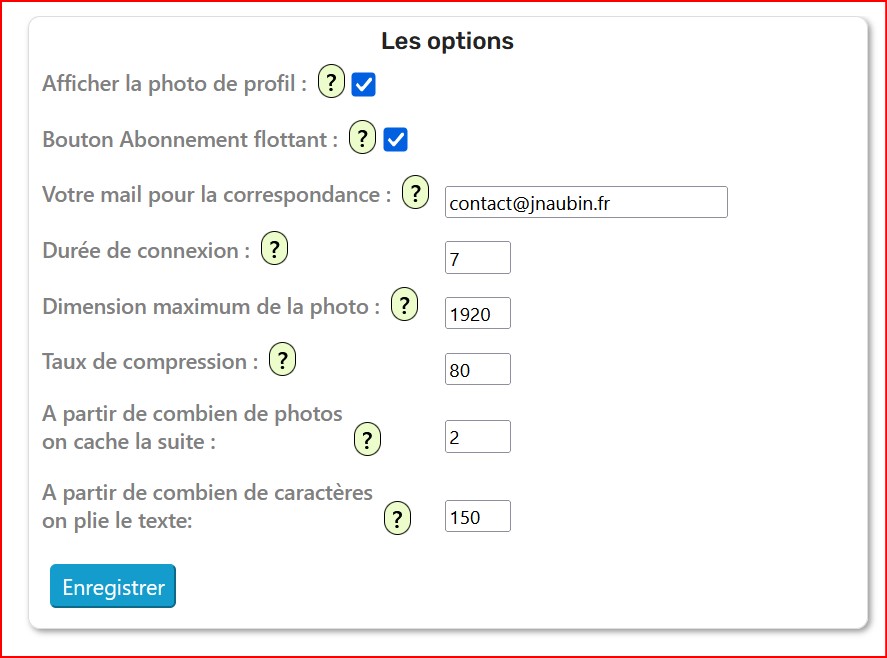Viewport: 887px width, 658px height.
Task: Open help icon for caractères on plie le texte
Action: (x=398, y=519)
